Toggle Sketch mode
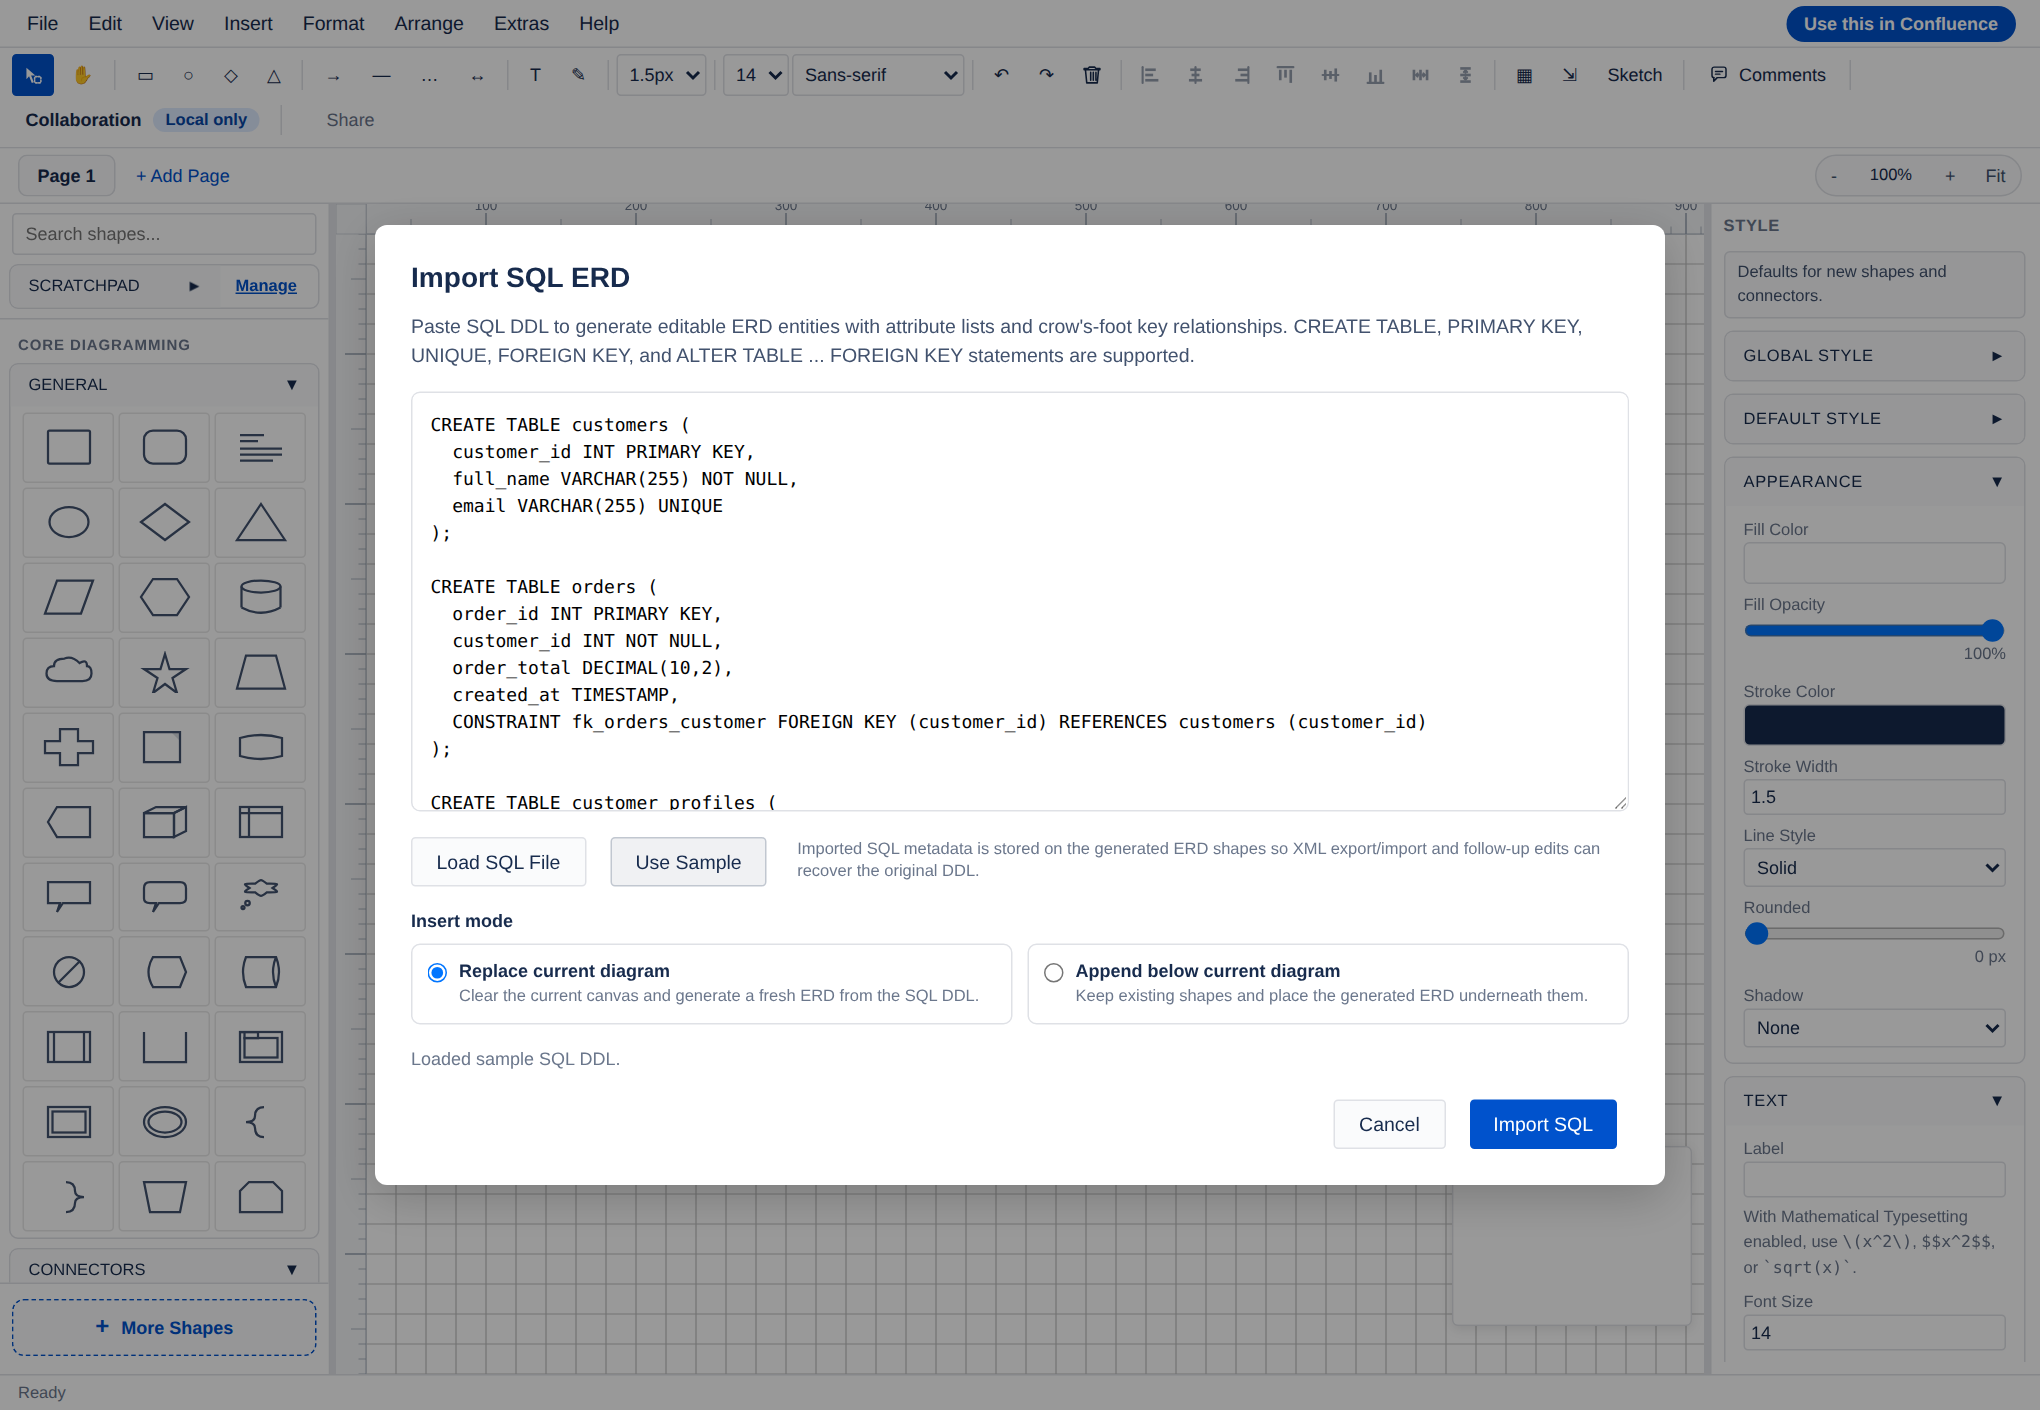The image size is (2040, 1410). tap(1635, 75)
